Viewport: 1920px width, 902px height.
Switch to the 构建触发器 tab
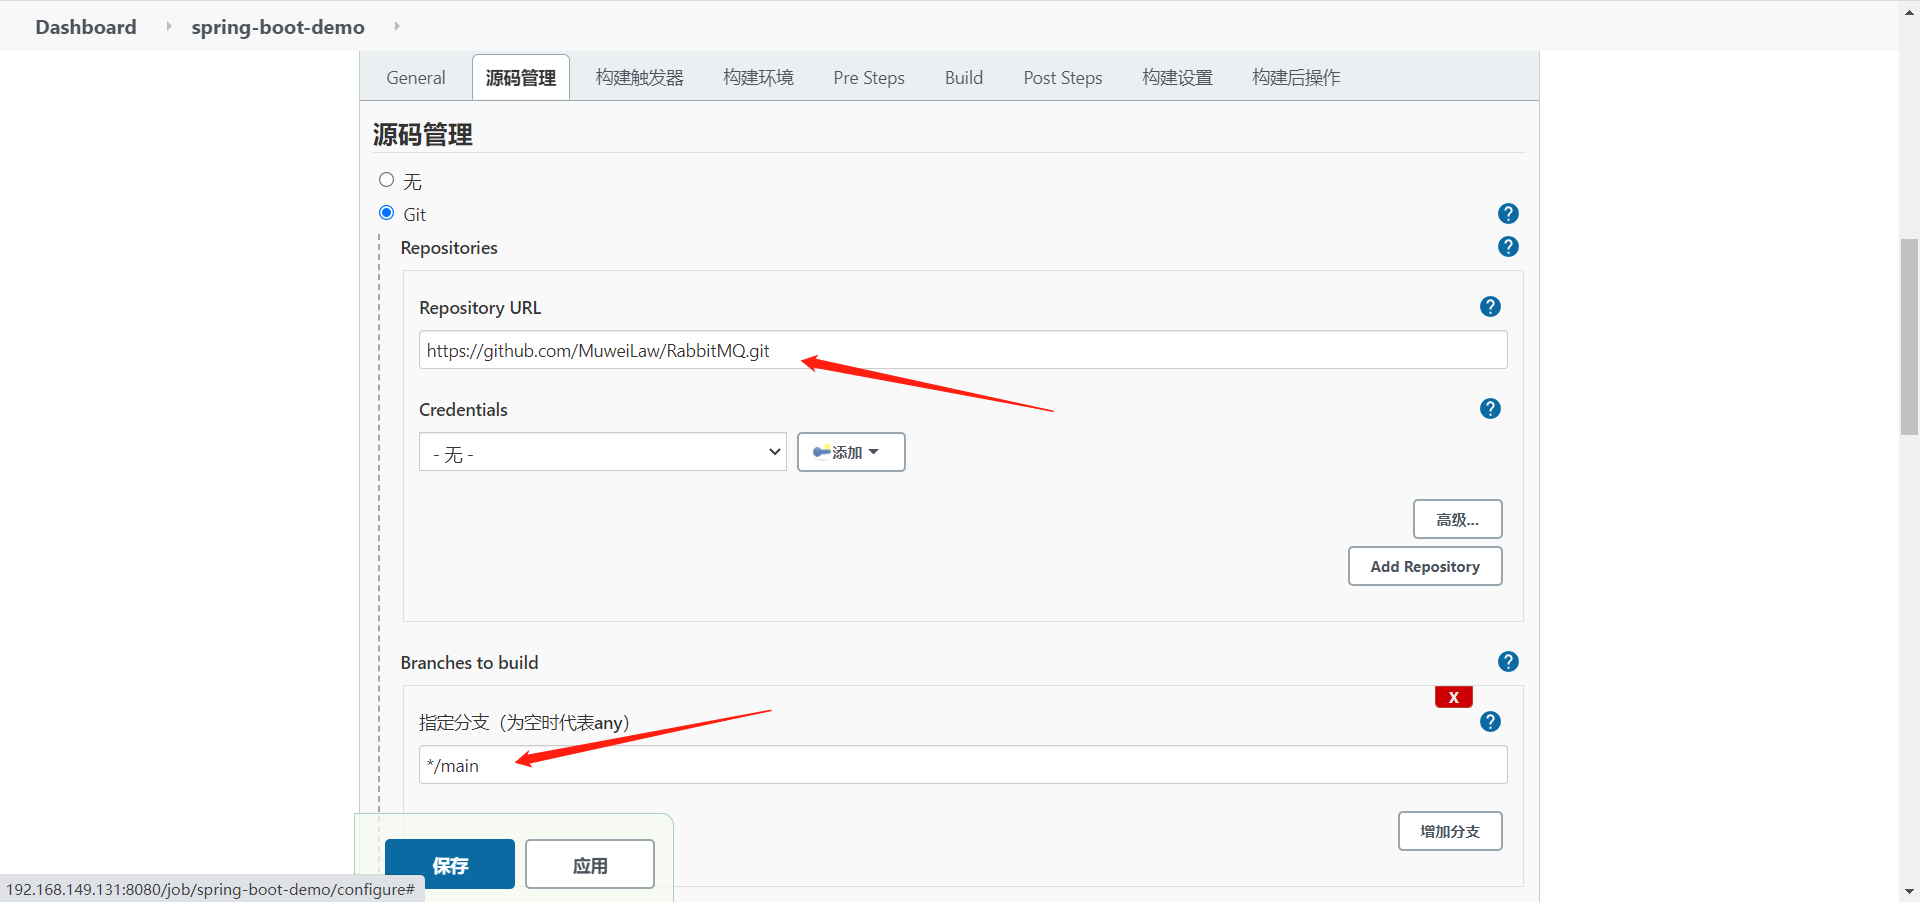(x=640, y=78)
